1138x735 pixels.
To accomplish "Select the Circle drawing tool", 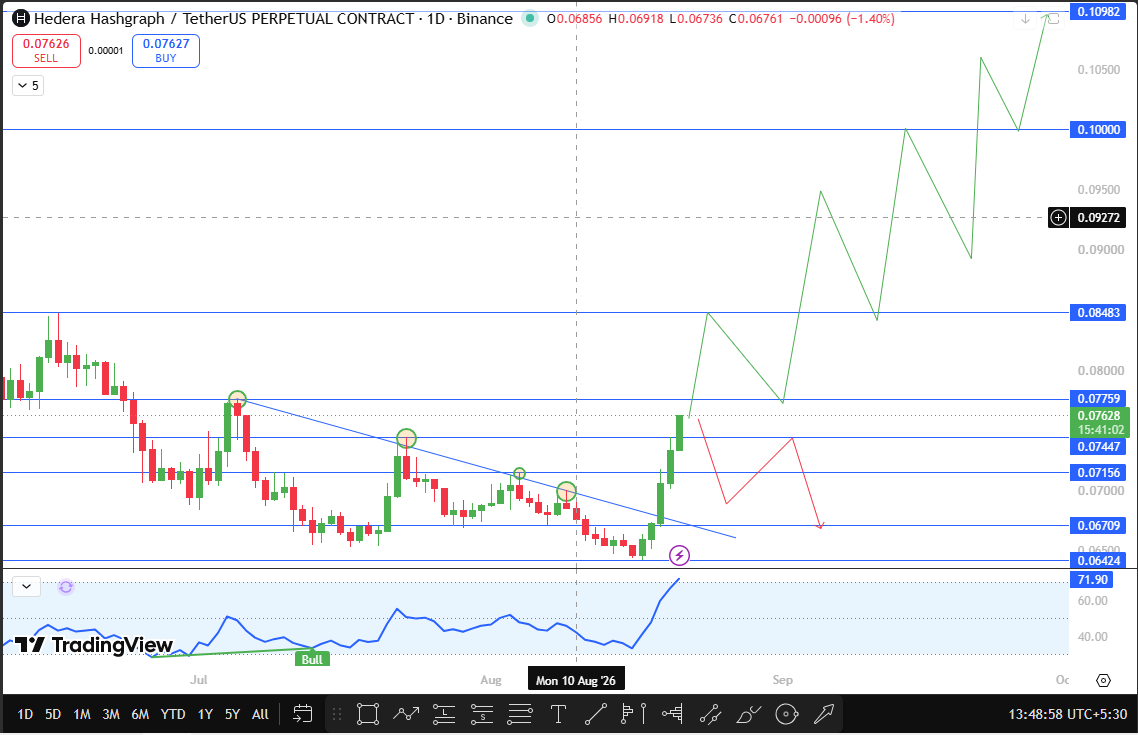I will [x=786, y=714].
